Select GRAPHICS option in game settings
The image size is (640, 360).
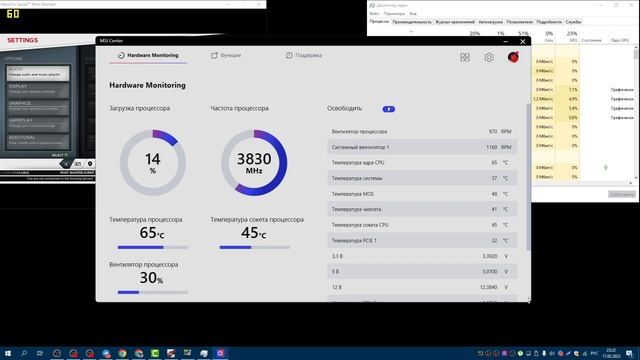tap(38, 107)
